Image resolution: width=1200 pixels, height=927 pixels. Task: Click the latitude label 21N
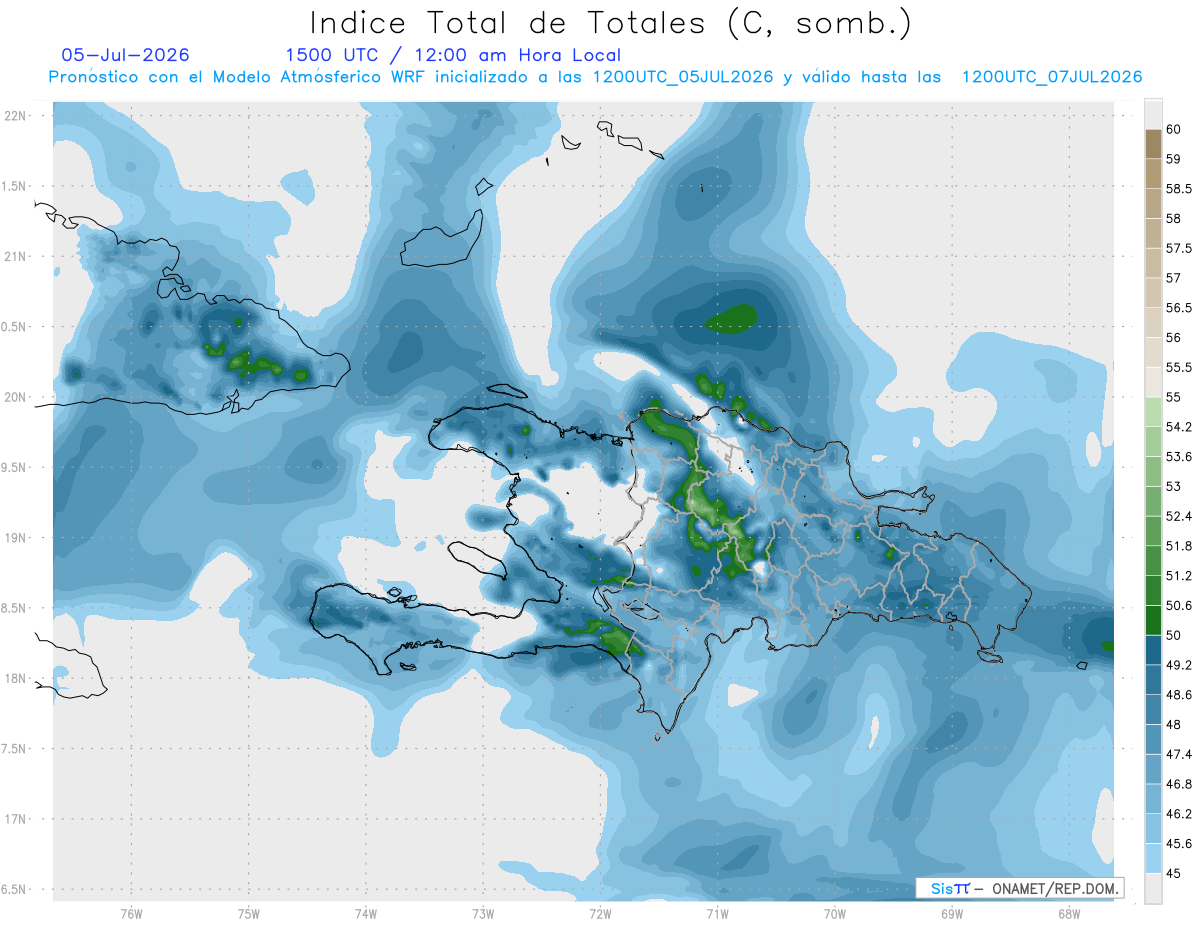click(16, 256)
